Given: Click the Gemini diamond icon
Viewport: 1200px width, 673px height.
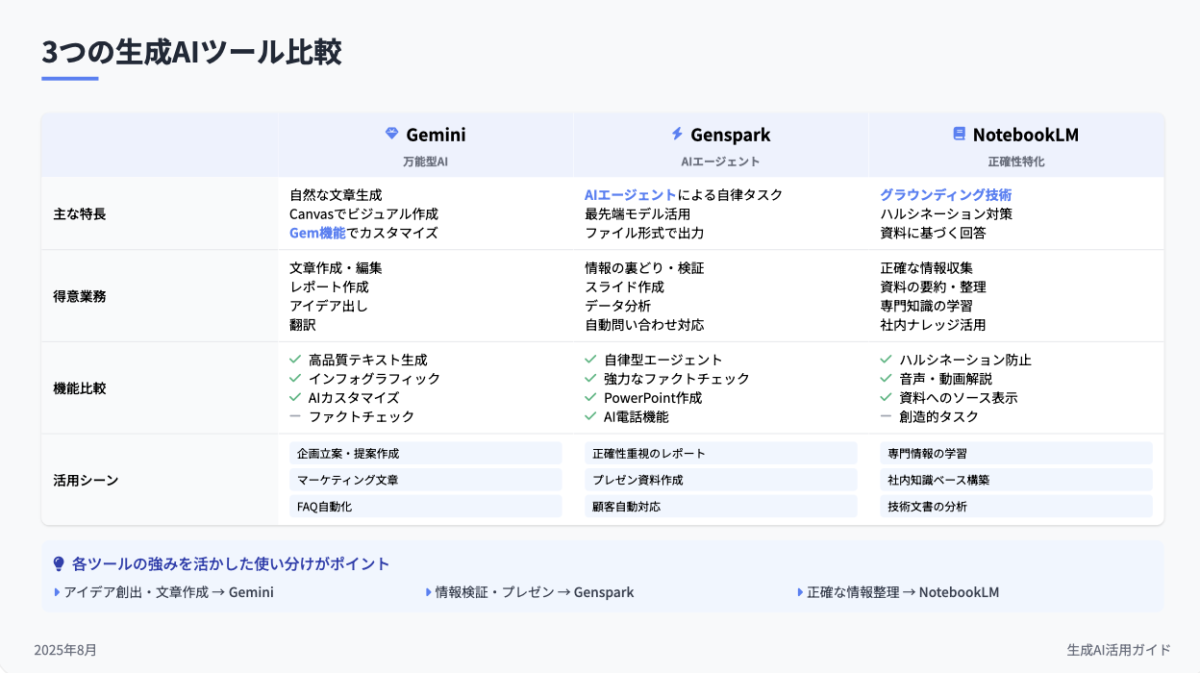Looking at the screenshot, I should pos(392,134).
